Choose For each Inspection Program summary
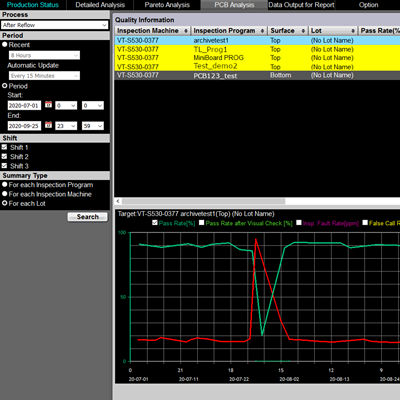Screen dimensions: 400x400 tap(5, 184)
